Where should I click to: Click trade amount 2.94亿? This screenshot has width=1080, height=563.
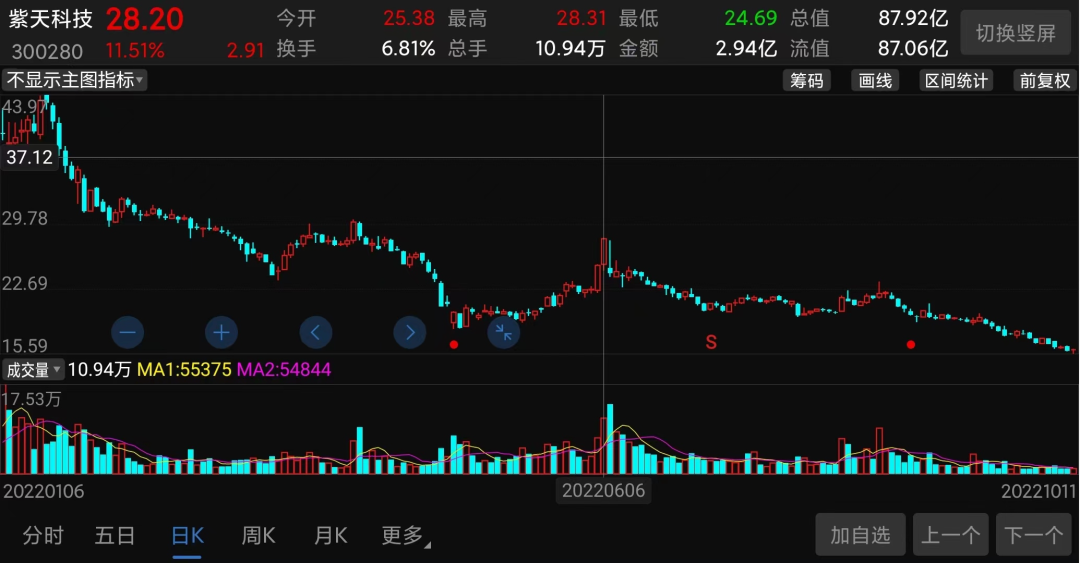[x=746, y=48]
